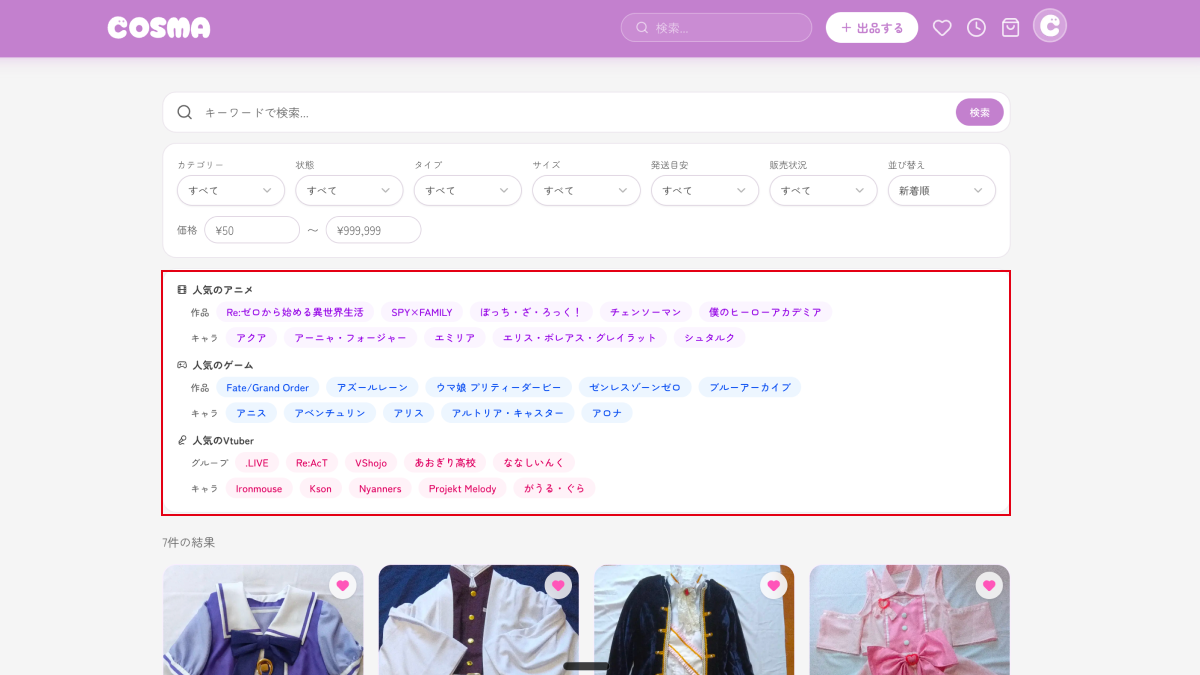Open browsing history via the clock icon
This screenshot has height=675, width=1200.
pyautogui.click(x=975, y=27)
